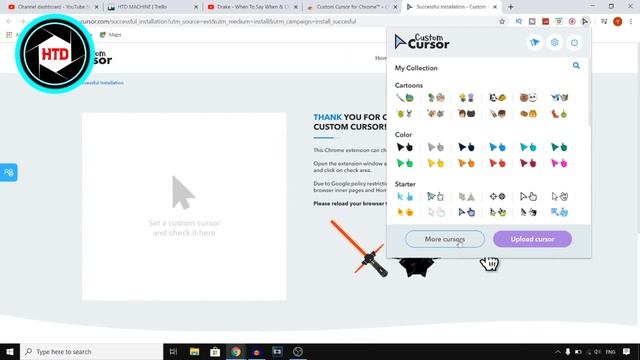The height and width of the screenshot is (360, 640).
Task: Open Chrome three-dot menu
Action: (631, 21)
